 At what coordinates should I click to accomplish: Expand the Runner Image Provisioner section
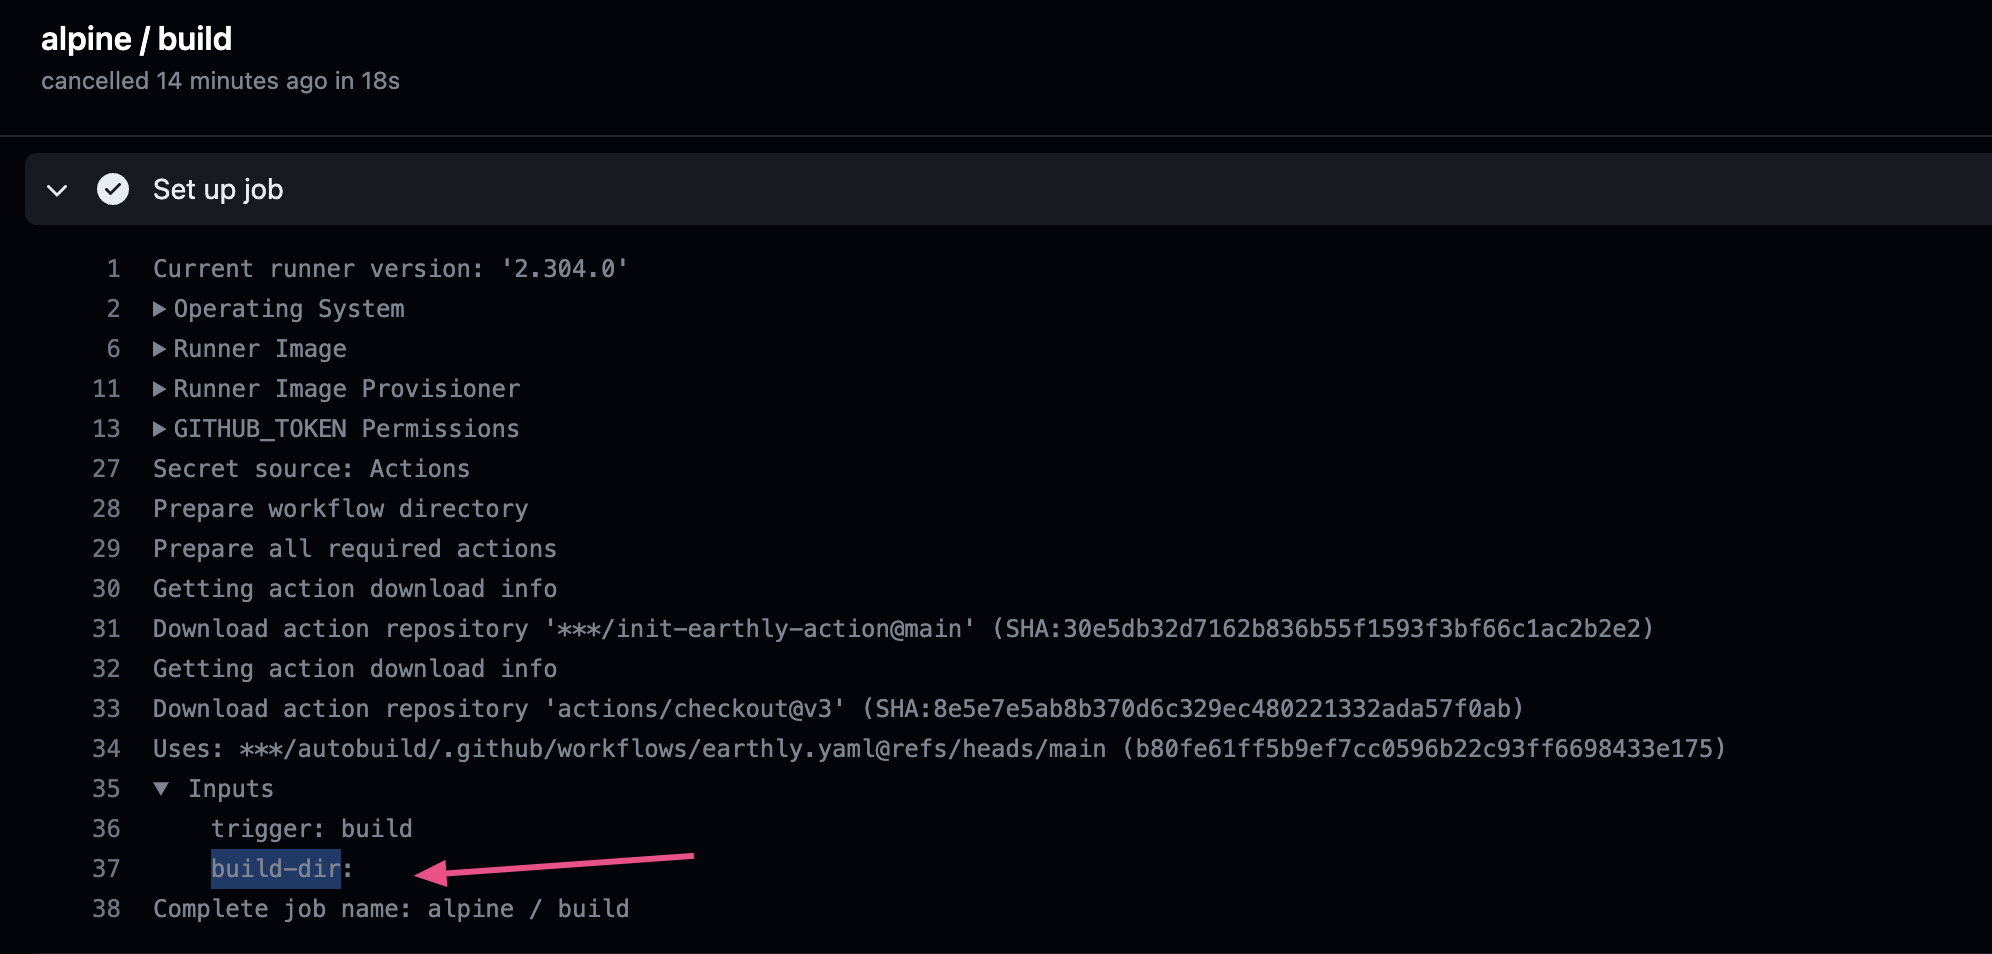(x=159, y=388)
